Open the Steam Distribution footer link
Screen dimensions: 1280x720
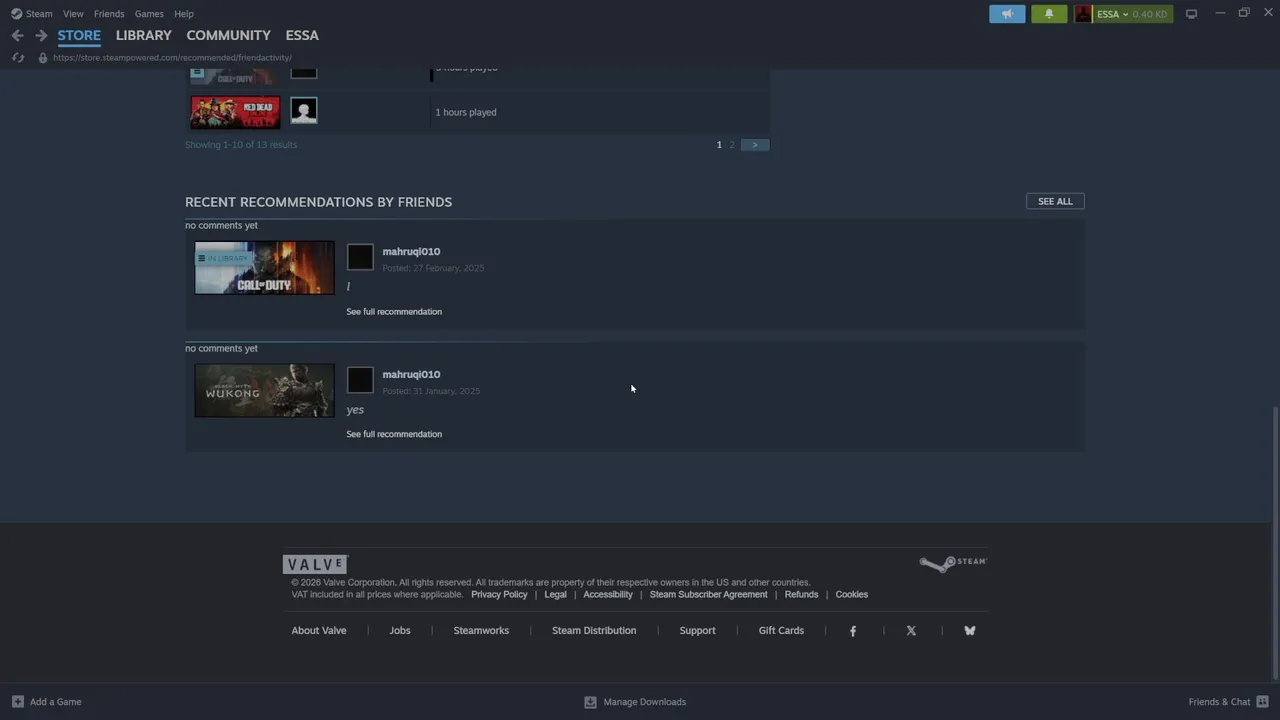pos(594,631)
